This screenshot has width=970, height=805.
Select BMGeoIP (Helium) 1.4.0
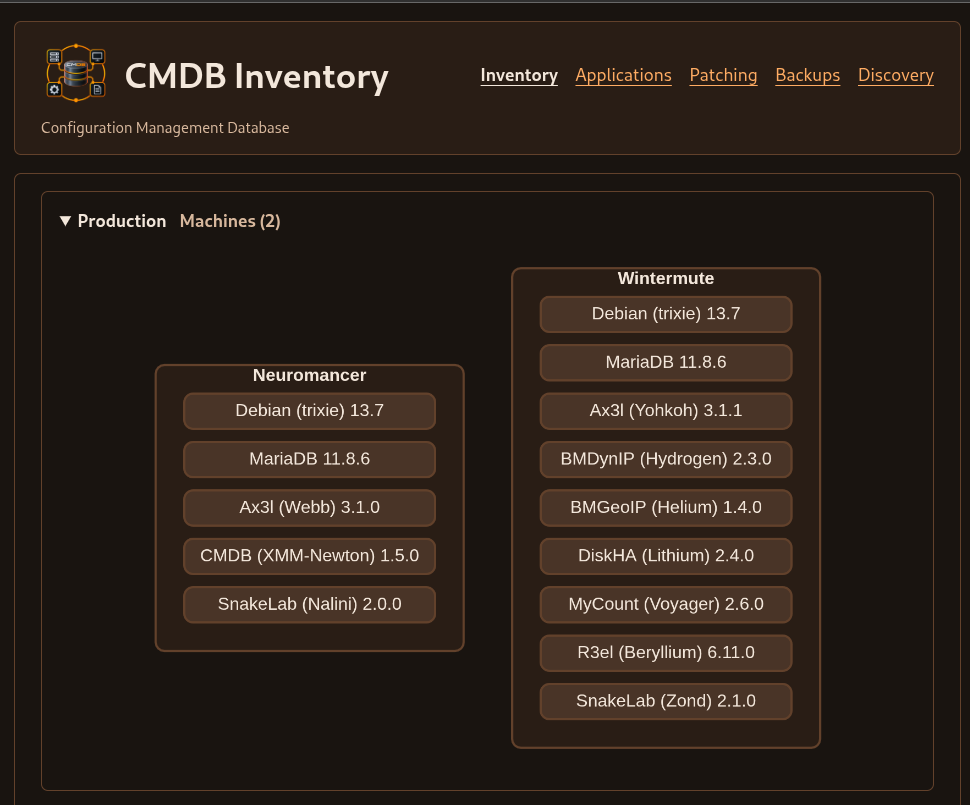pyautogui.click(x=666, y=507)
